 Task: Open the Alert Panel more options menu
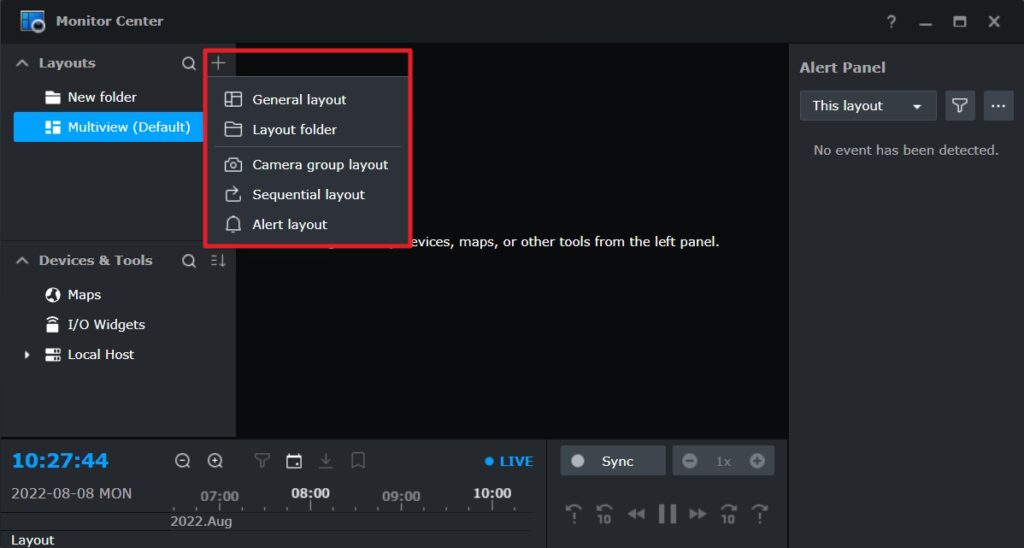(997, 106)
